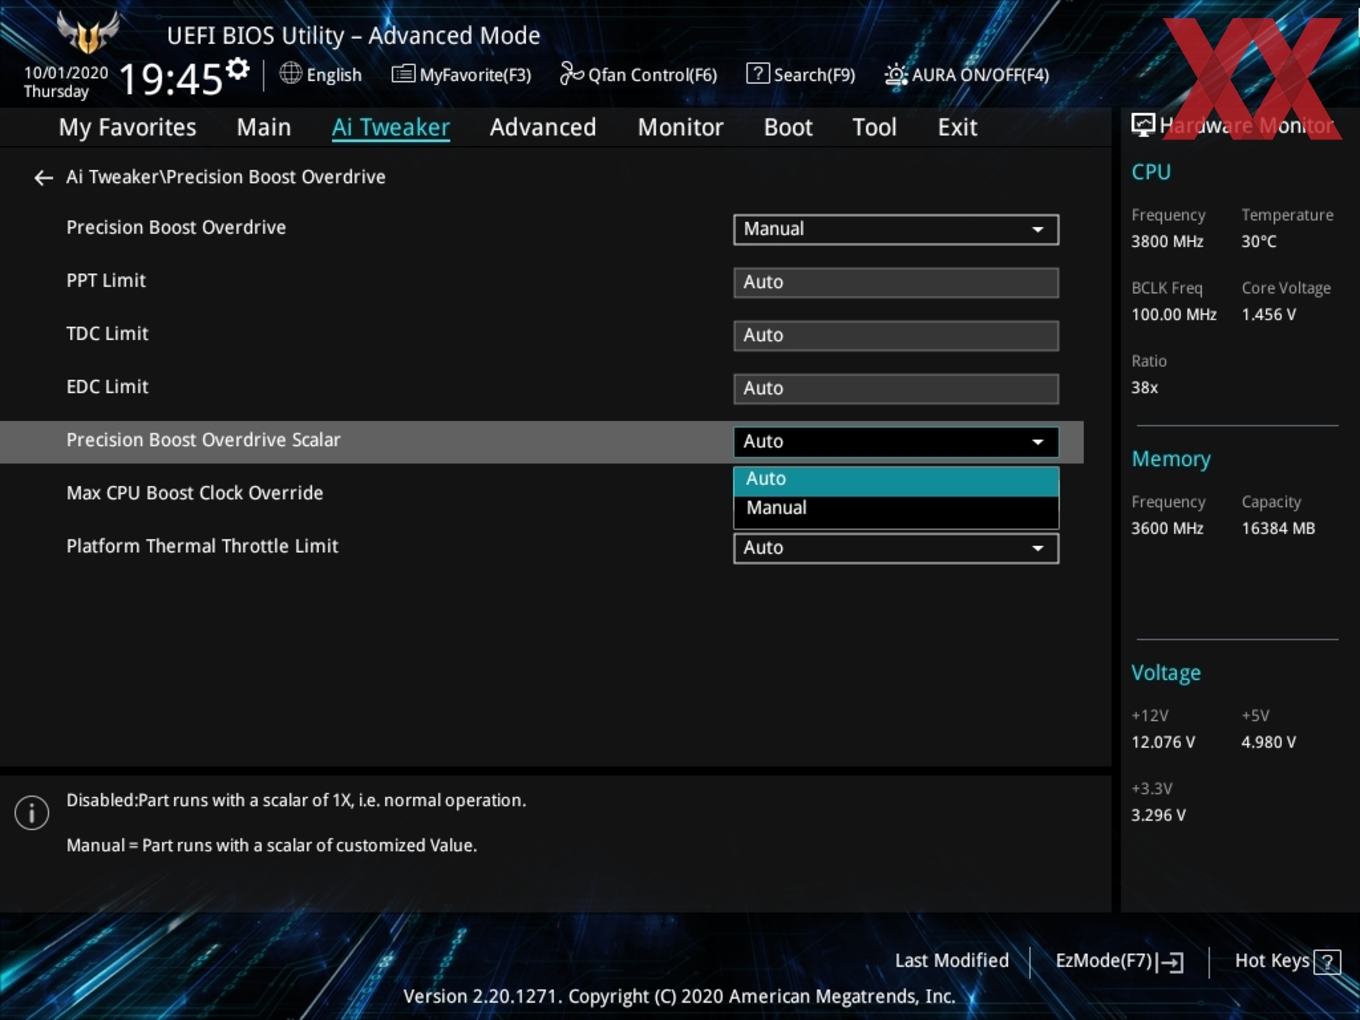Screen dimensions: 1360x1020
Task: Click the back arrow to Ai Tweaker
Action: (x=43, y=178)
